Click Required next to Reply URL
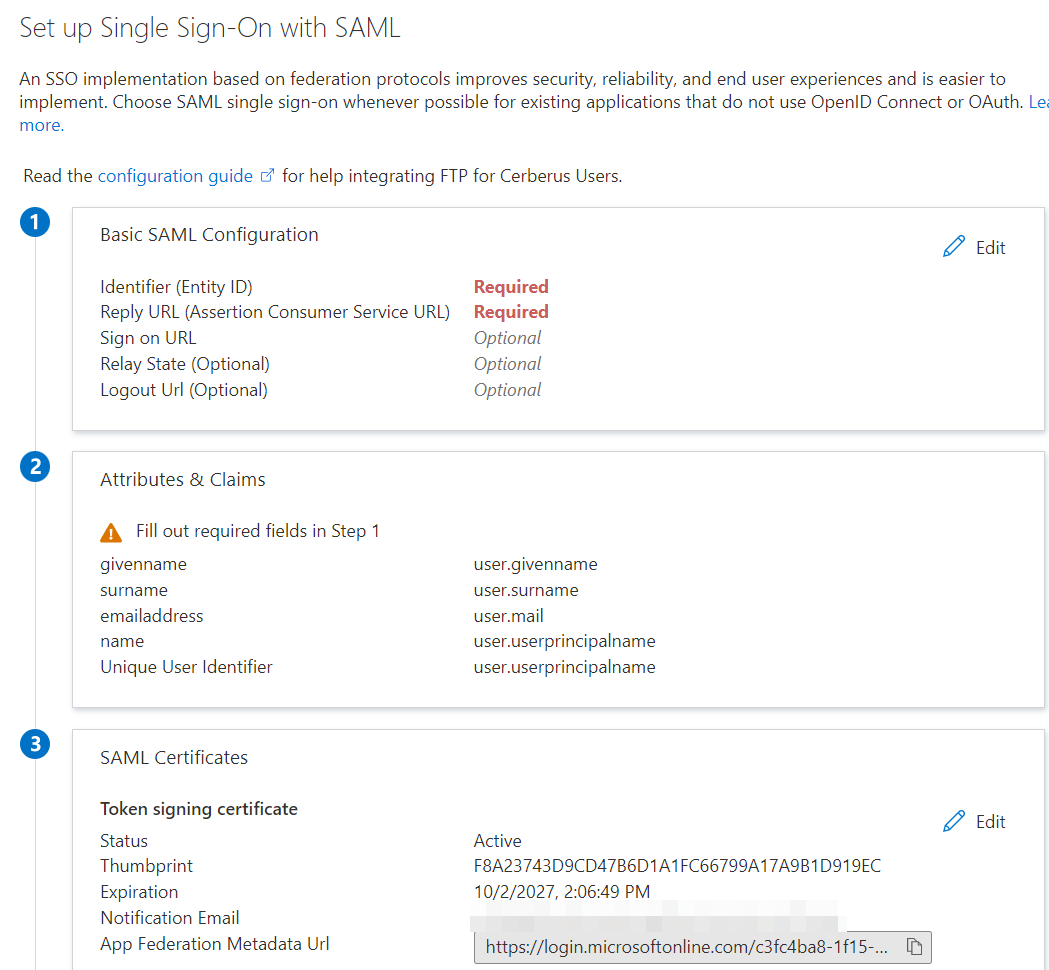 tap(511, 312)
